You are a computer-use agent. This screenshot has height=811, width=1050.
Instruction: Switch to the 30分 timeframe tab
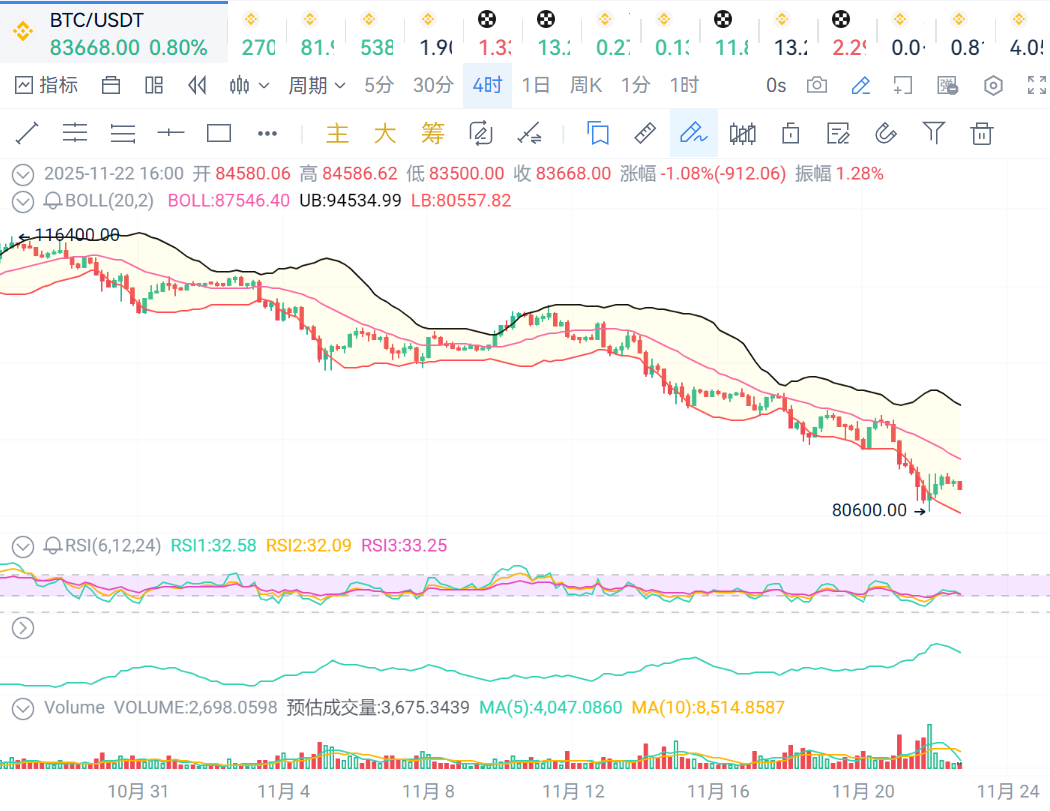click(433, 85)
